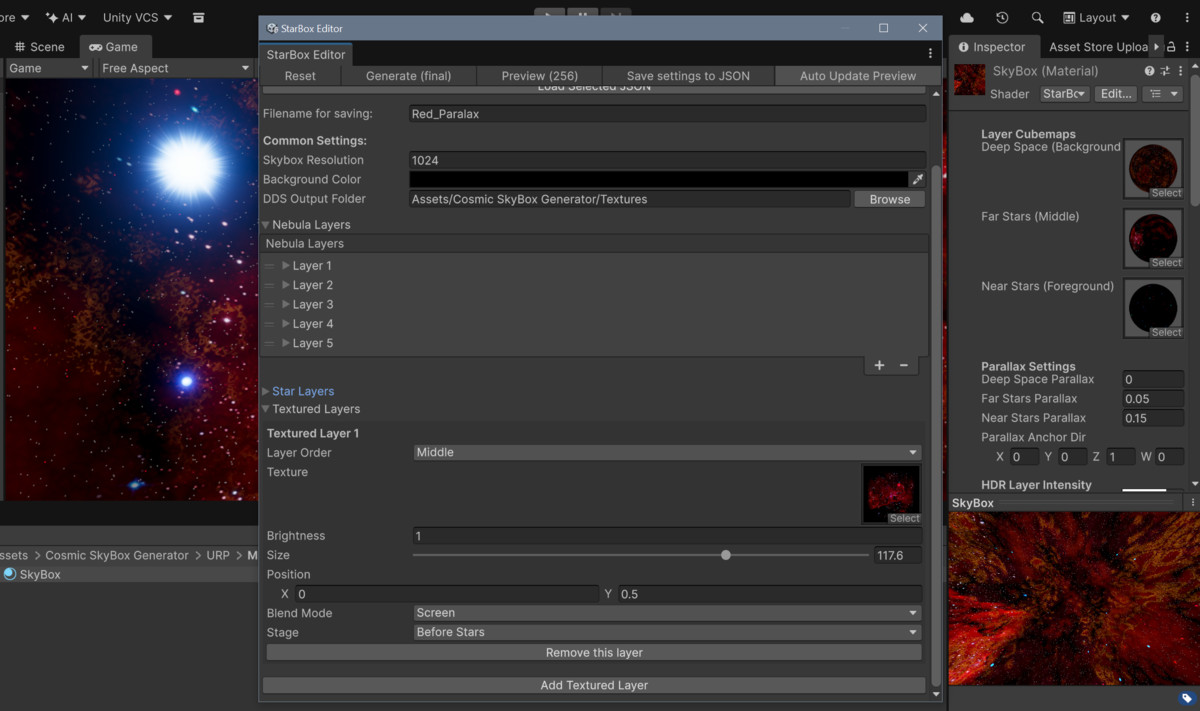Toggle Auto Update Preview
This screenshot has width=1200, height=711.
858,76
